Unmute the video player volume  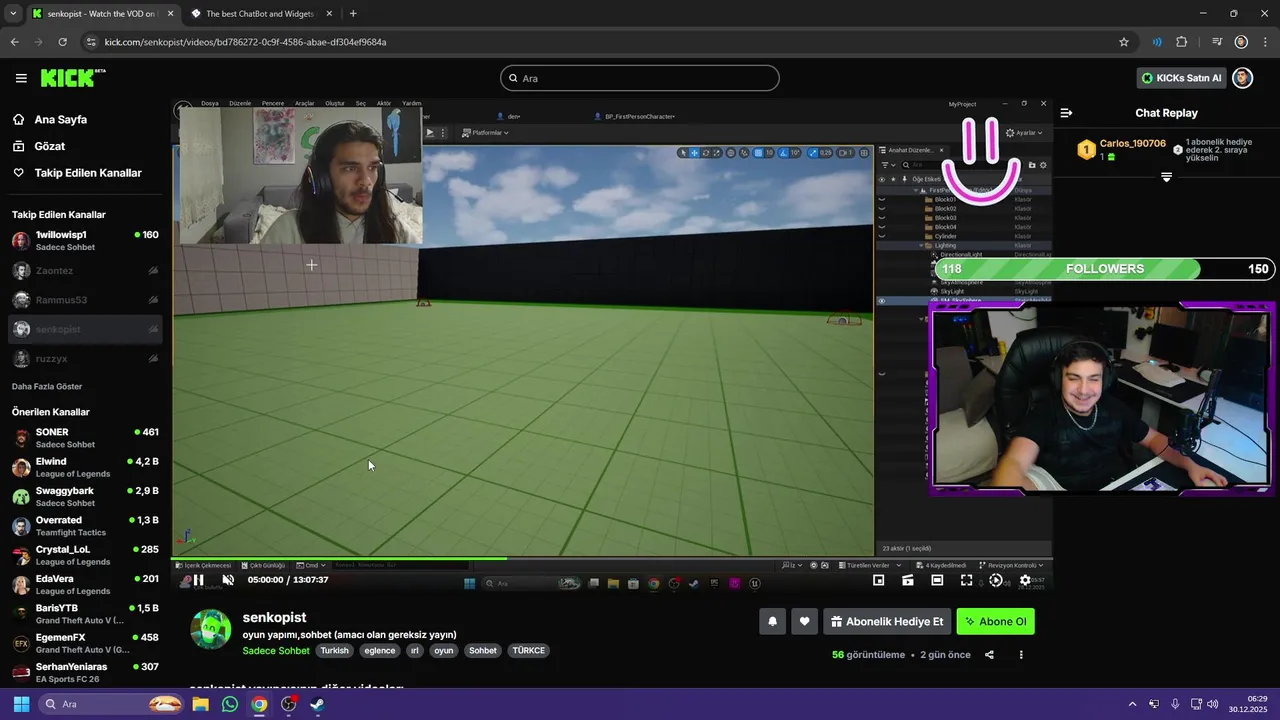tap(228, 580)
